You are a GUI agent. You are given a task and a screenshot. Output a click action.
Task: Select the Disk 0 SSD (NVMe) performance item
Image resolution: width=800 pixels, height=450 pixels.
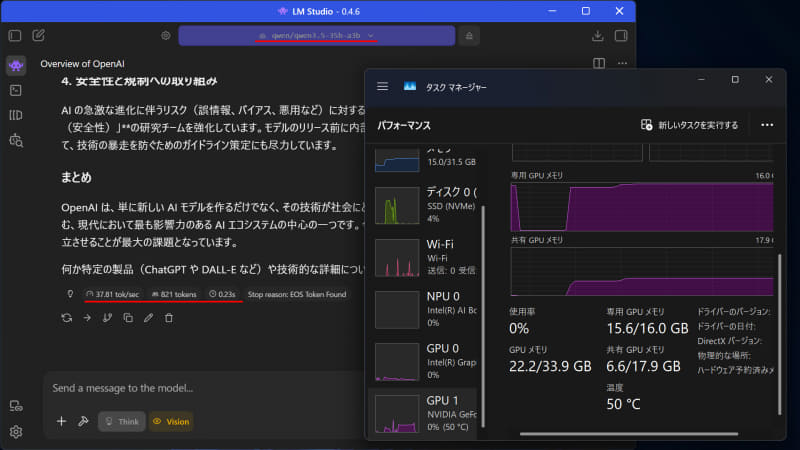pos(425,205)
